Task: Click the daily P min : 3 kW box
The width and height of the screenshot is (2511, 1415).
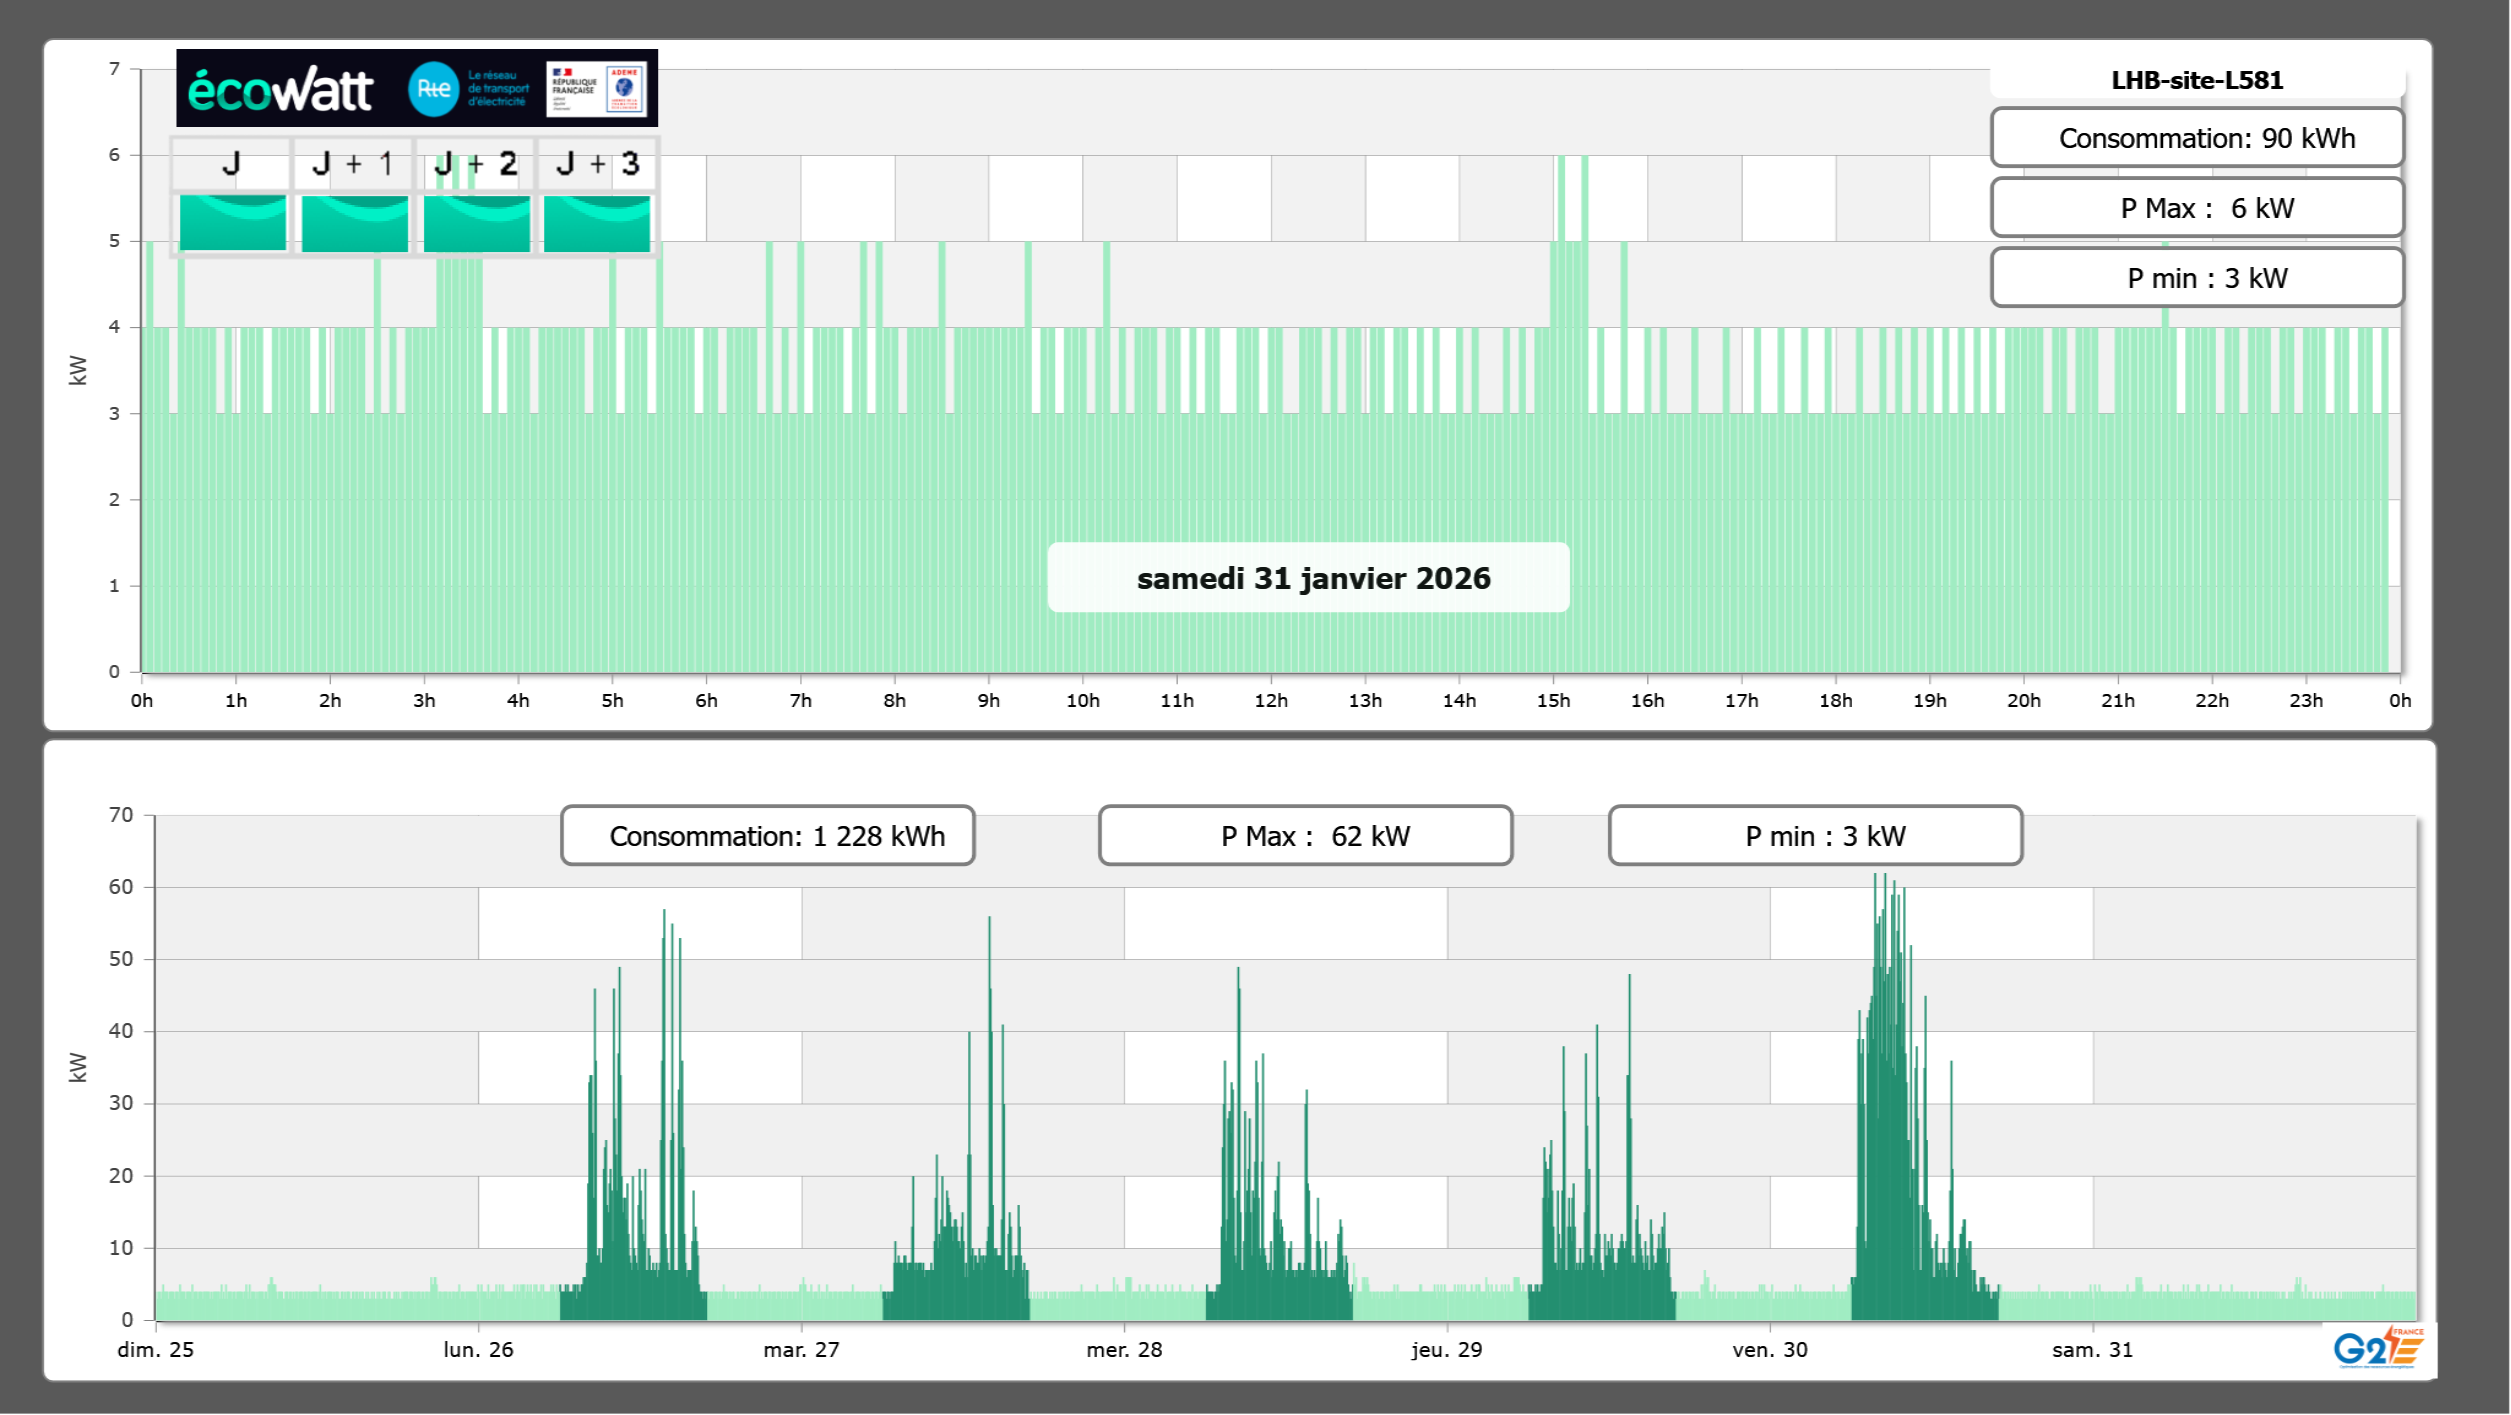Action: pyautogui.click(x=2196, y=278)
